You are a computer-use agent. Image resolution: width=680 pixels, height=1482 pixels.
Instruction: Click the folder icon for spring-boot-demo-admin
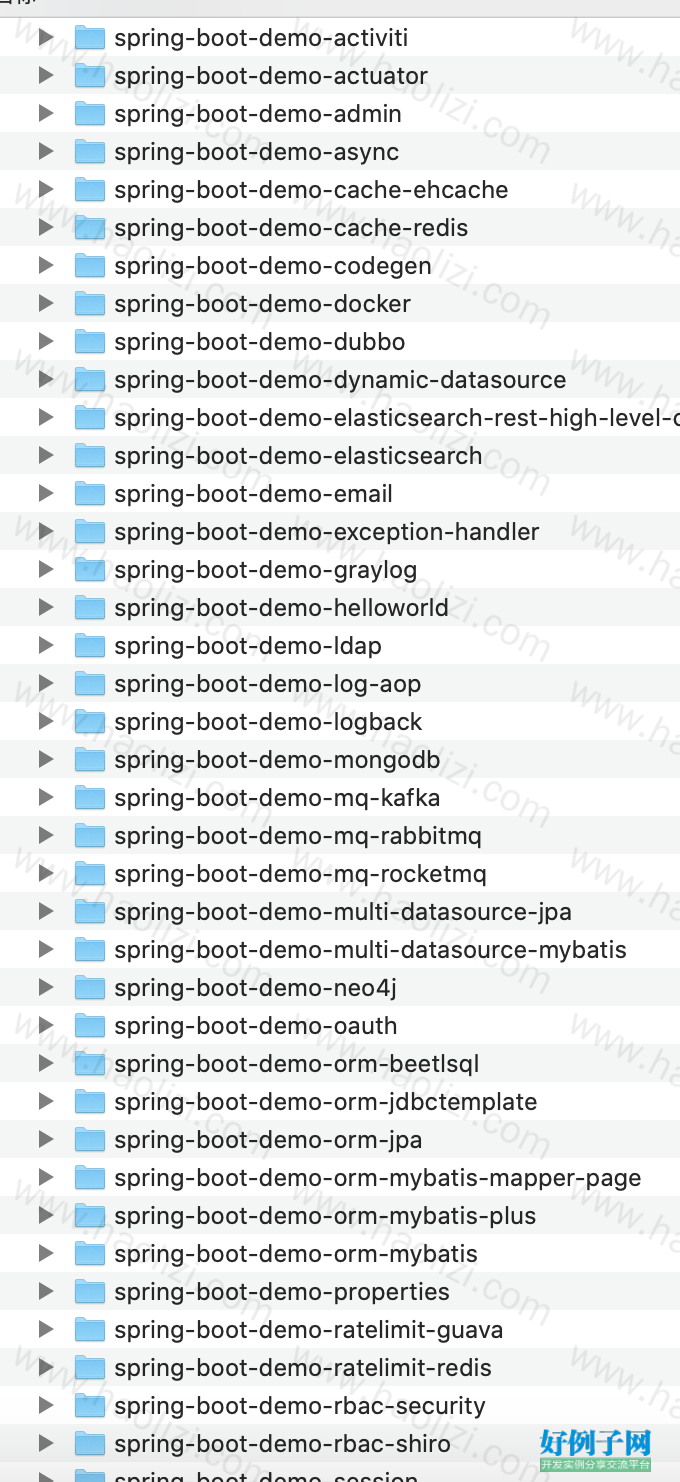pos(90,114)
